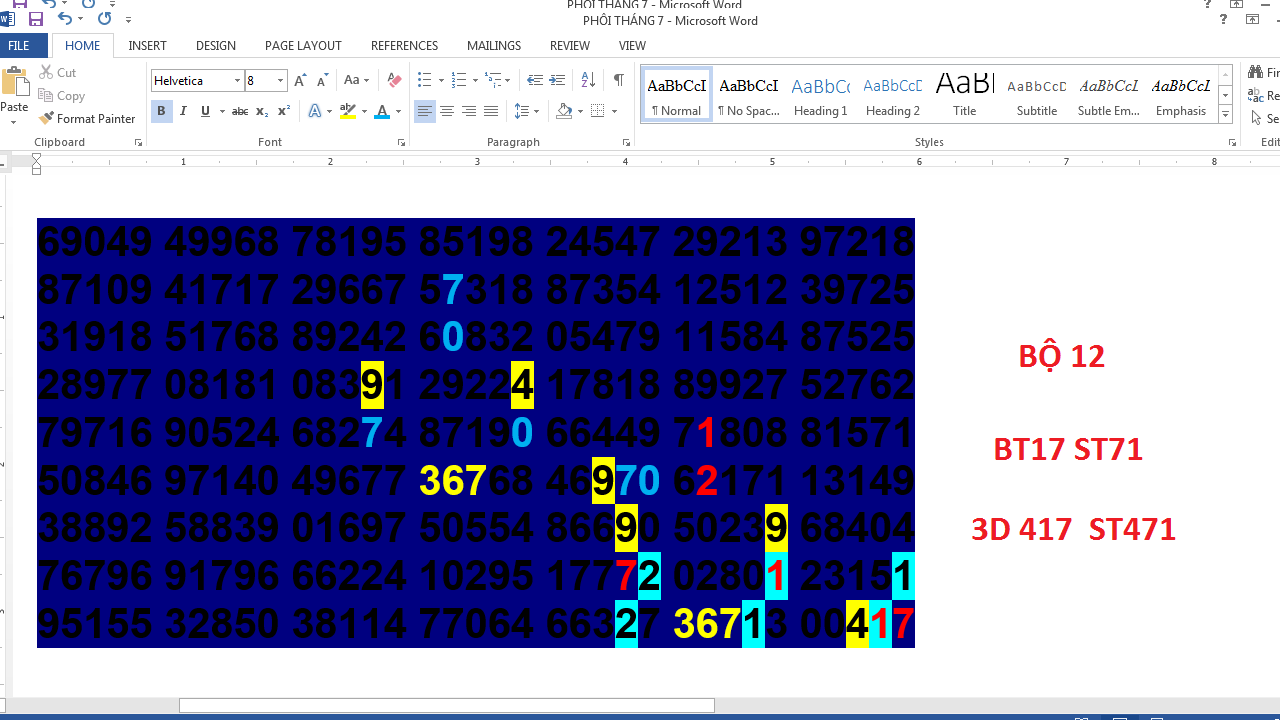Click the red text BỘ 12
This screenshot has width=1280, height=720.
pyautogui.click(x=1062, y=355)
